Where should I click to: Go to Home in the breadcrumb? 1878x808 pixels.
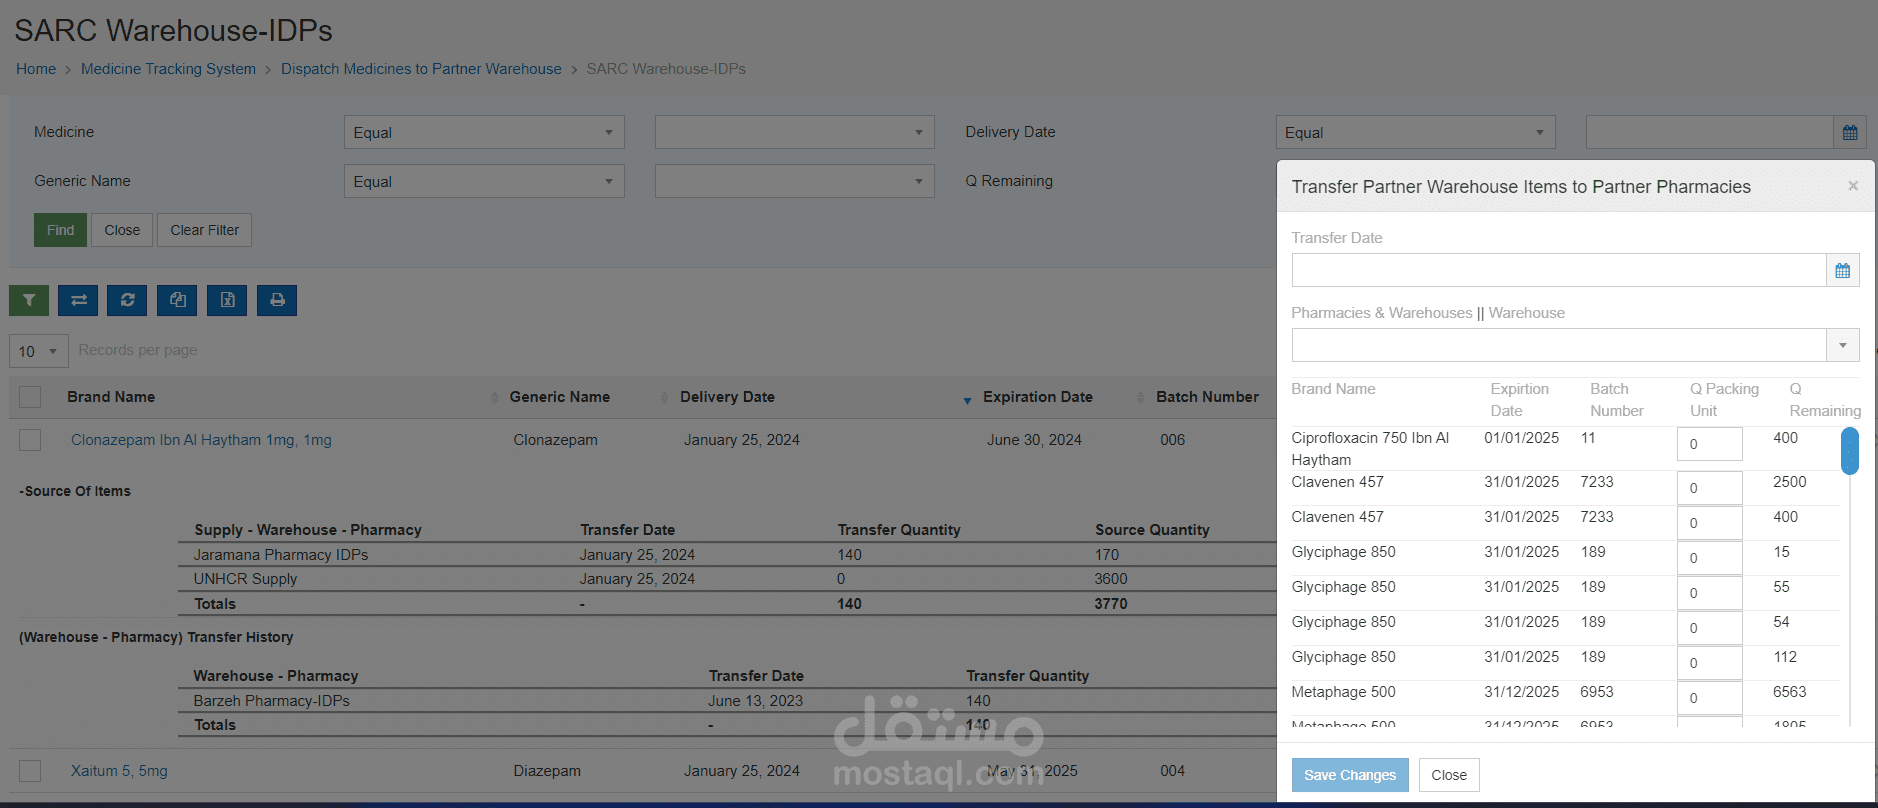click(x=36, y=69)
